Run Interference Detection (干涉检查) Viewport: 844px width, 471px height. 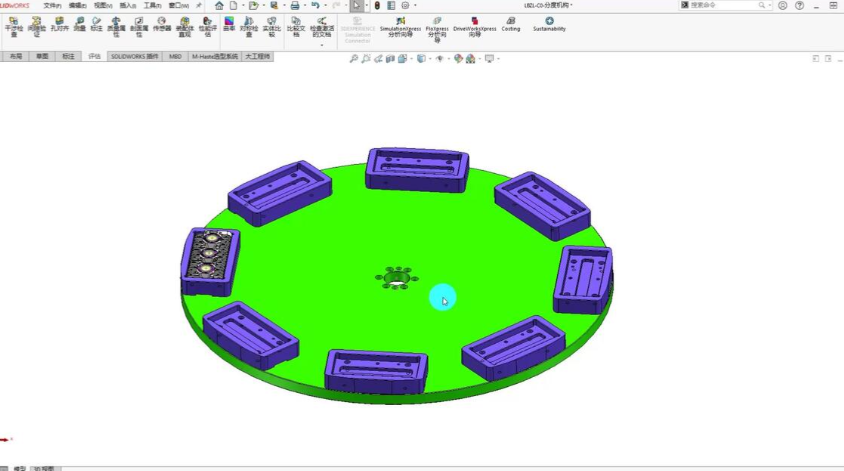(x=13, y=26)
